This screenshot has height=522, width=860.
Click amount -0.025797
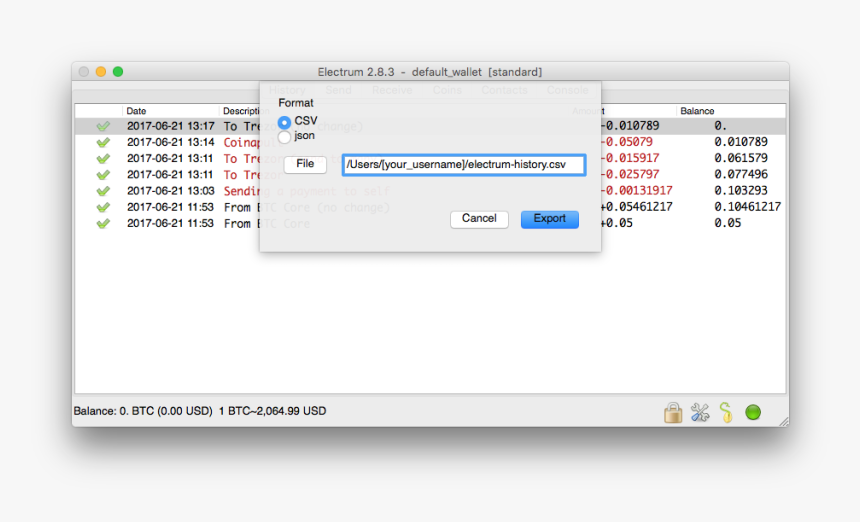[x=629, y=174]
